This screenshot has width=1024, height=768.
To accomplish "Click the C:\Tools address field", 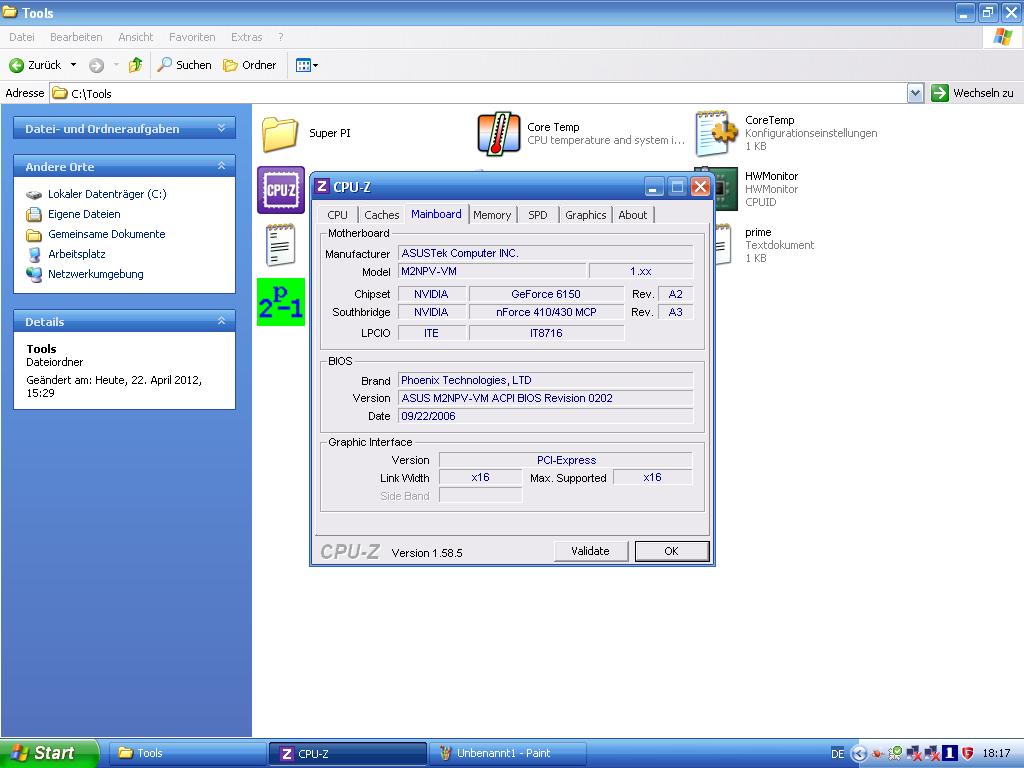I will 478,93.
